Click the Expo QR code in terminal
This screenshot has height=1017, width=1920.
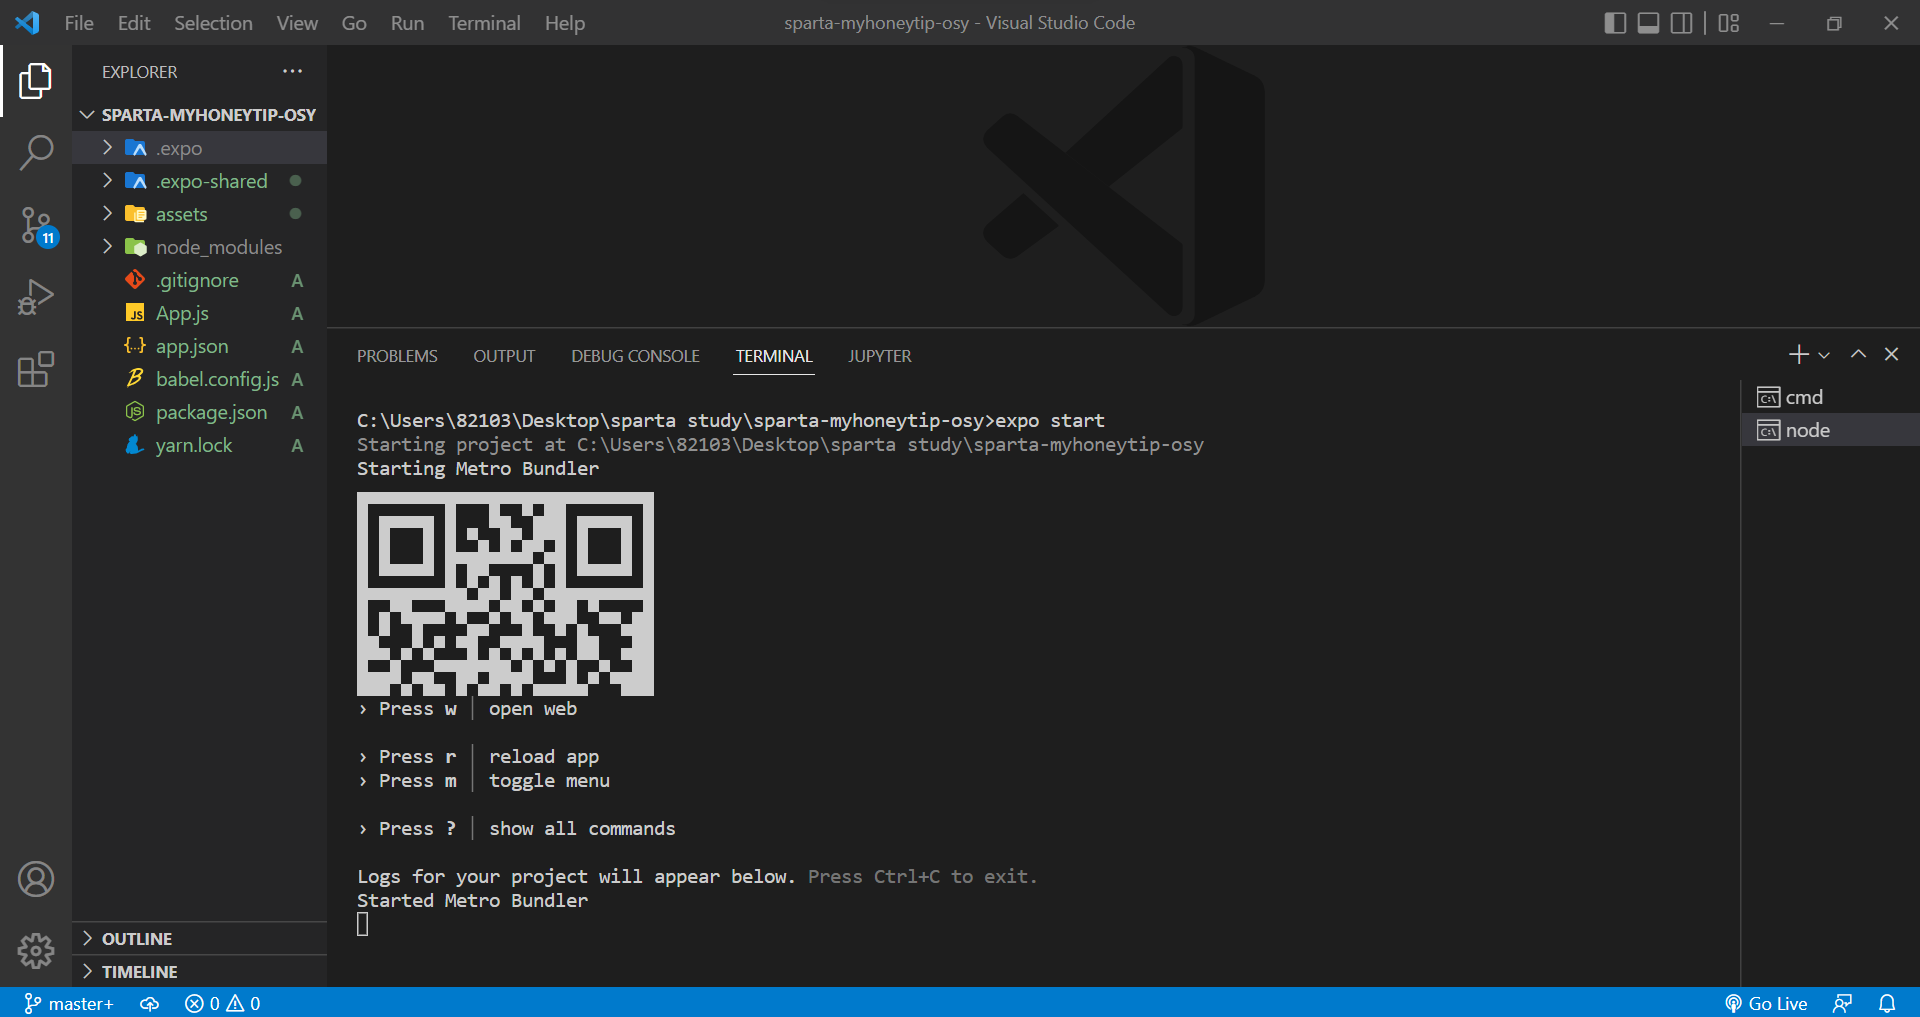coord(505,594)
